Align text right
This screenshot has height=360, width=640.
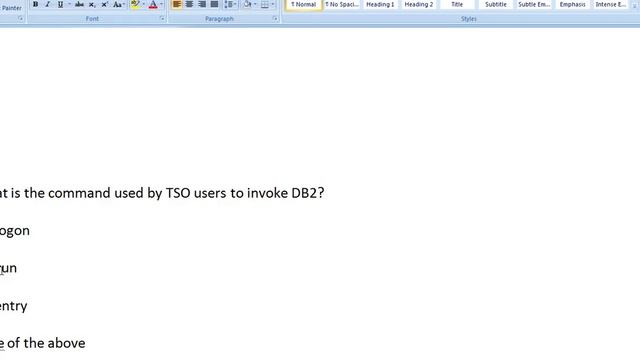tap(202, 4)
